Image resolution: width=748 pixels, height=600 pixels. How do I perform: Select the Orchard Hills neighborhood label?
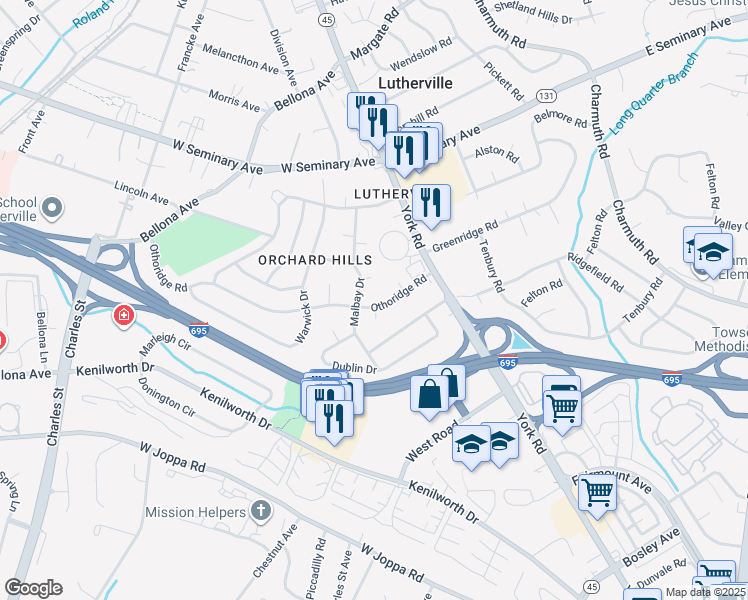point(315,260)
